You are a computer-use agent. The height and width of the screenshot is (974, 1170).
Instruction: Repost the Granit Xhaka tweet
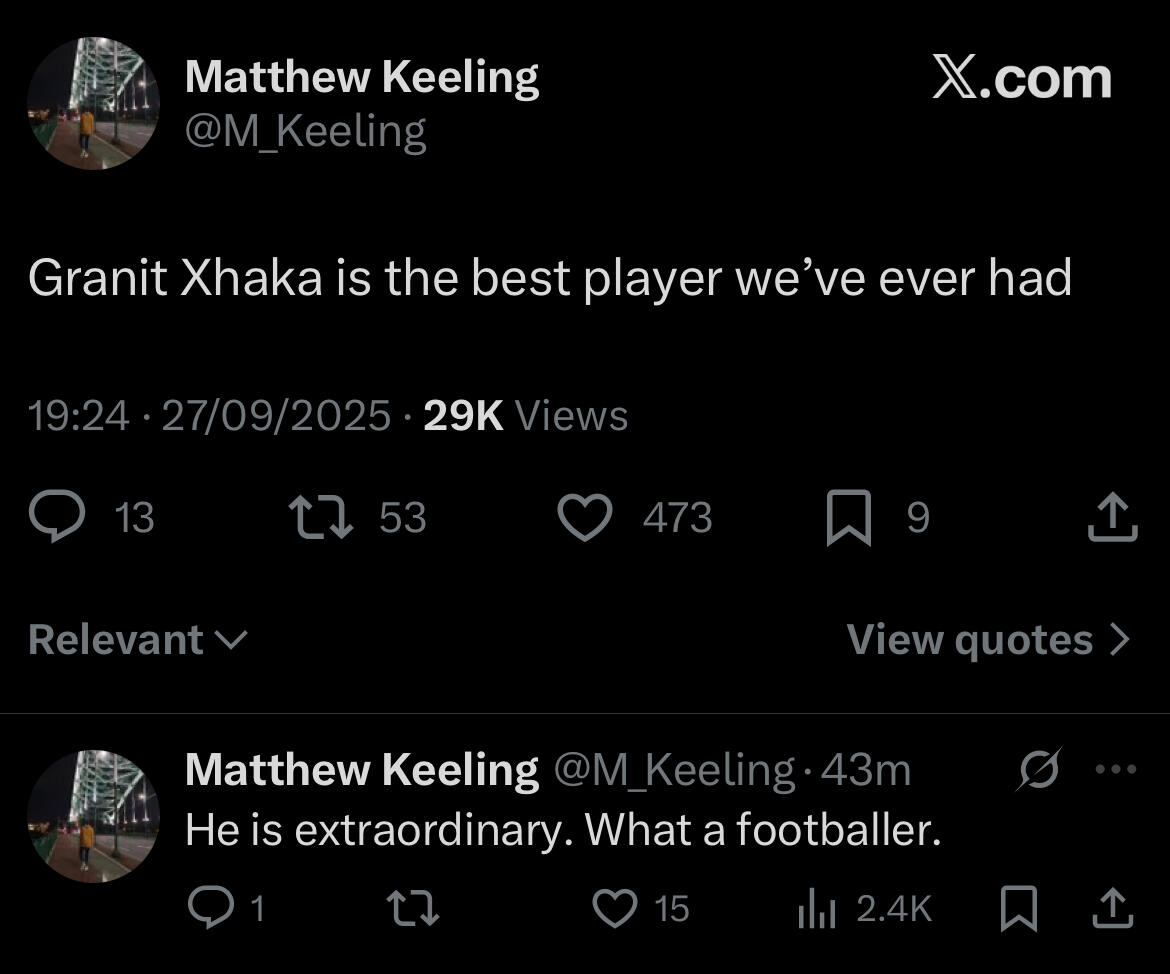[x=320, y=518]
